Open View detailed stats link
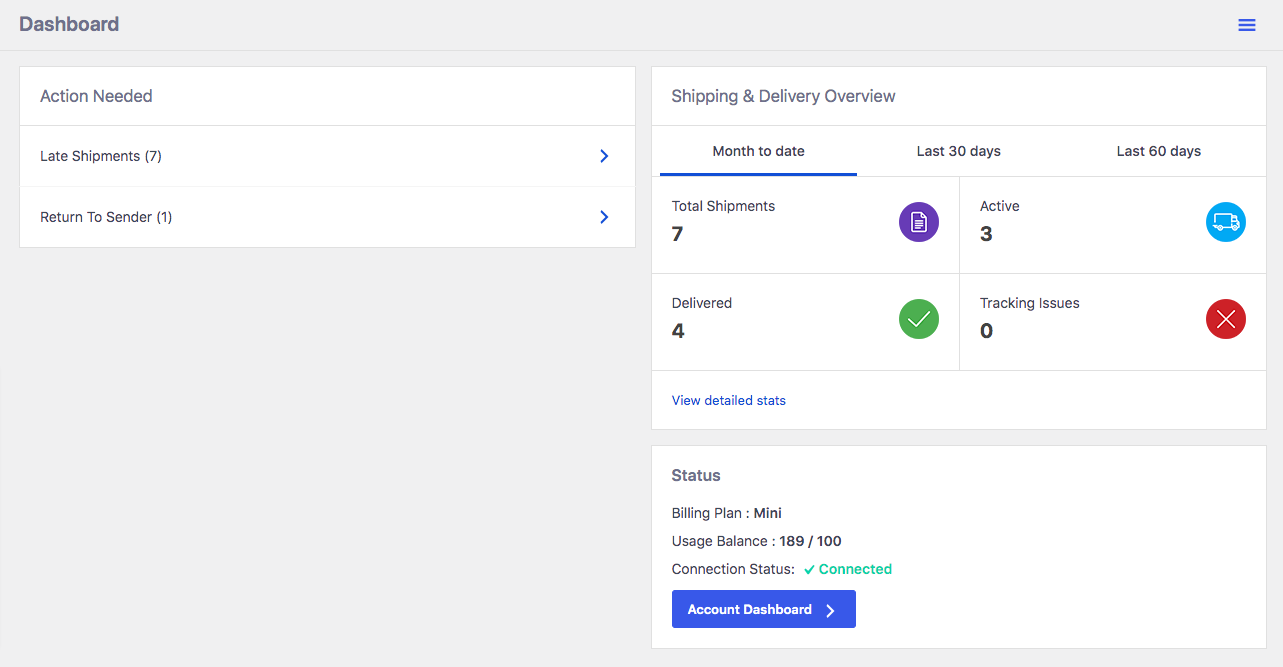Screen dimensions: 1283x667 coord(728,400)
